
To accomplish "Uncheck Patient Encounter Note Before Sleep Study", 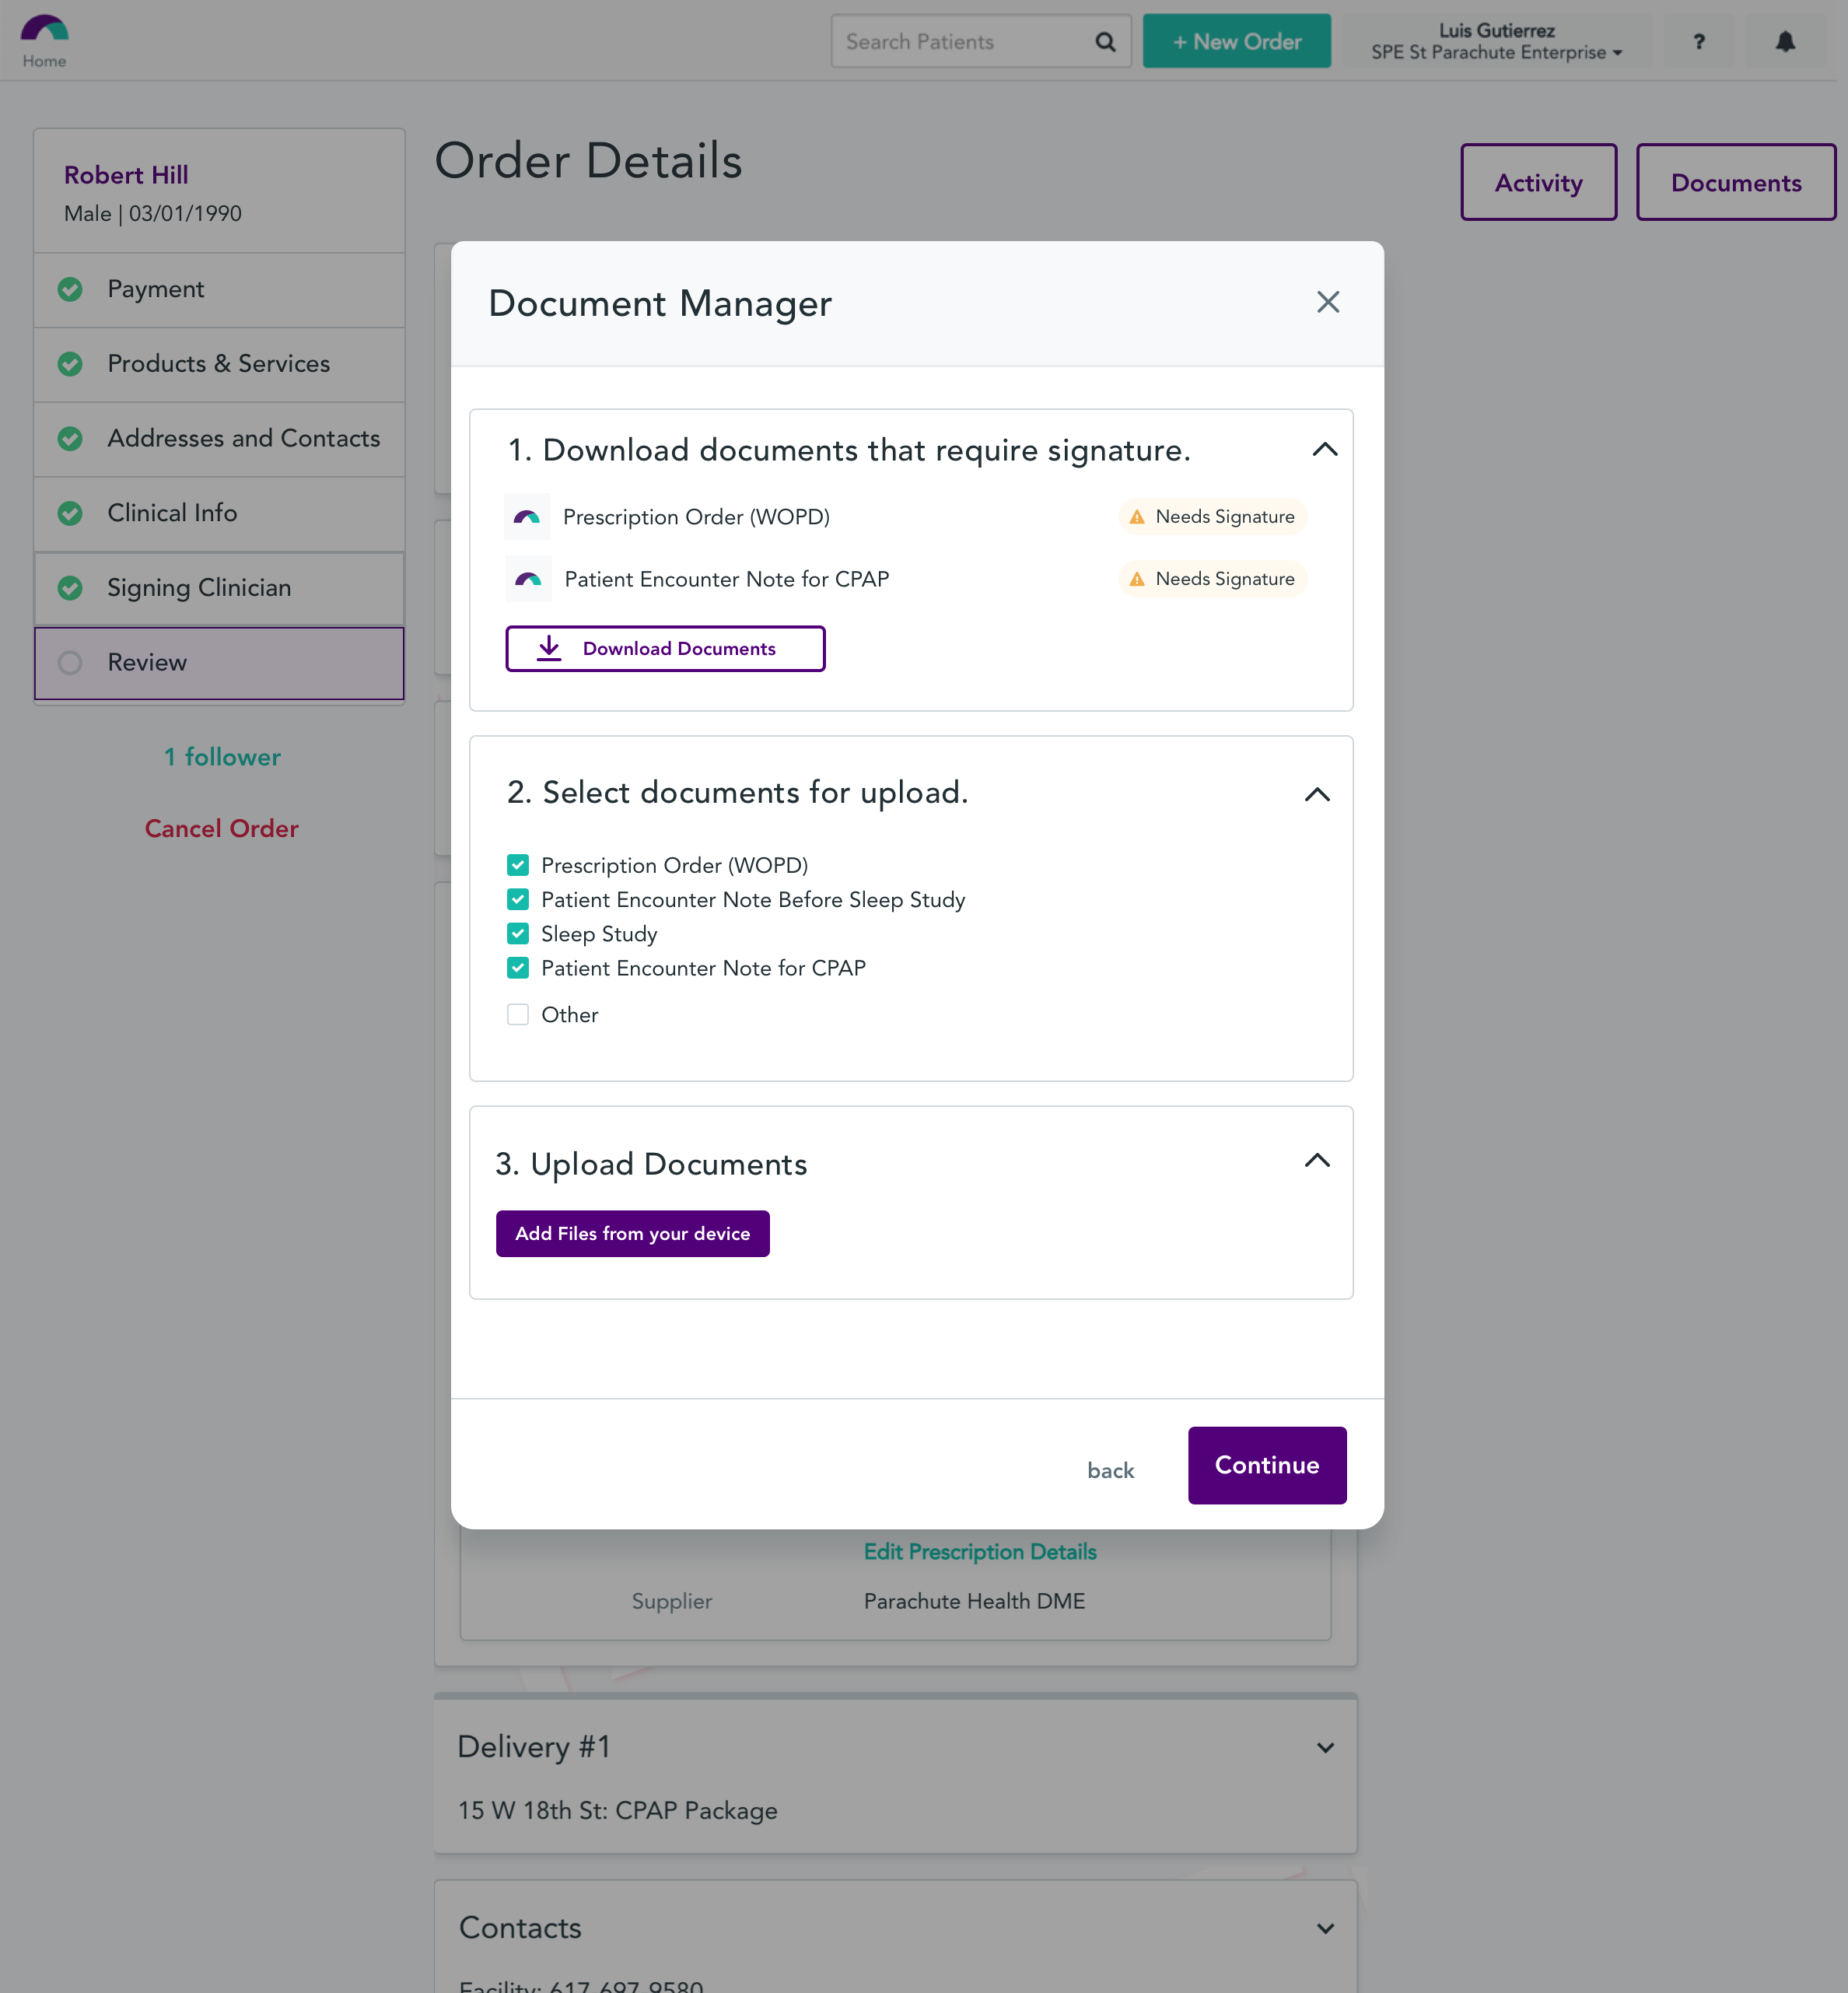I will (518, 899).
